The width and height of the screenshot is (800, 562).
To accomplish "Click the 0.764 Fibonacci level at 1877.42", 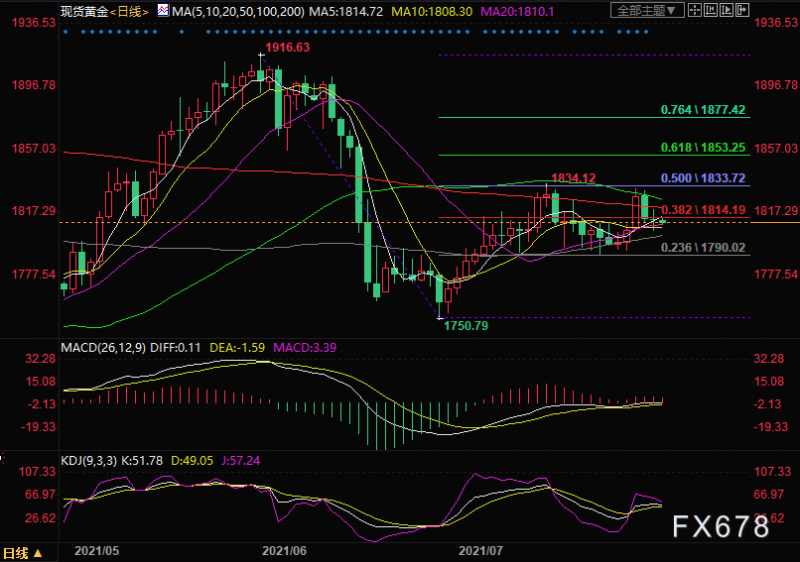I will [x=703, y=110].
